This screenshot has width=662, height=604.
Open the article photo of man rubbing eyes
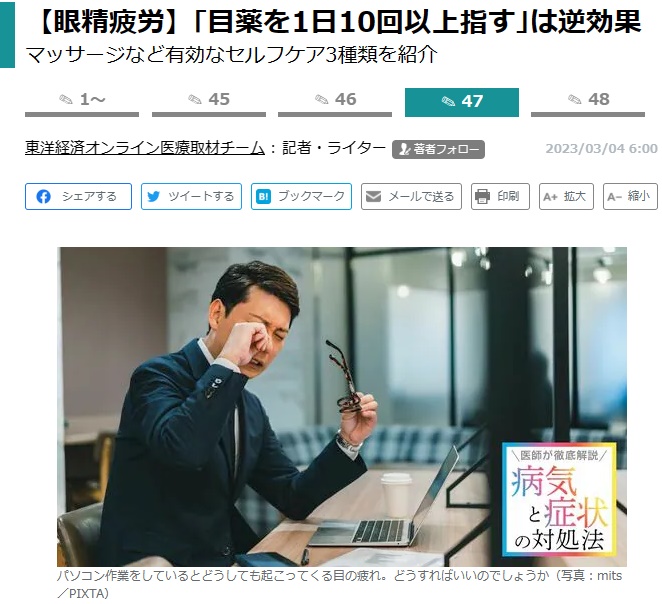click(x=342, y=406)
